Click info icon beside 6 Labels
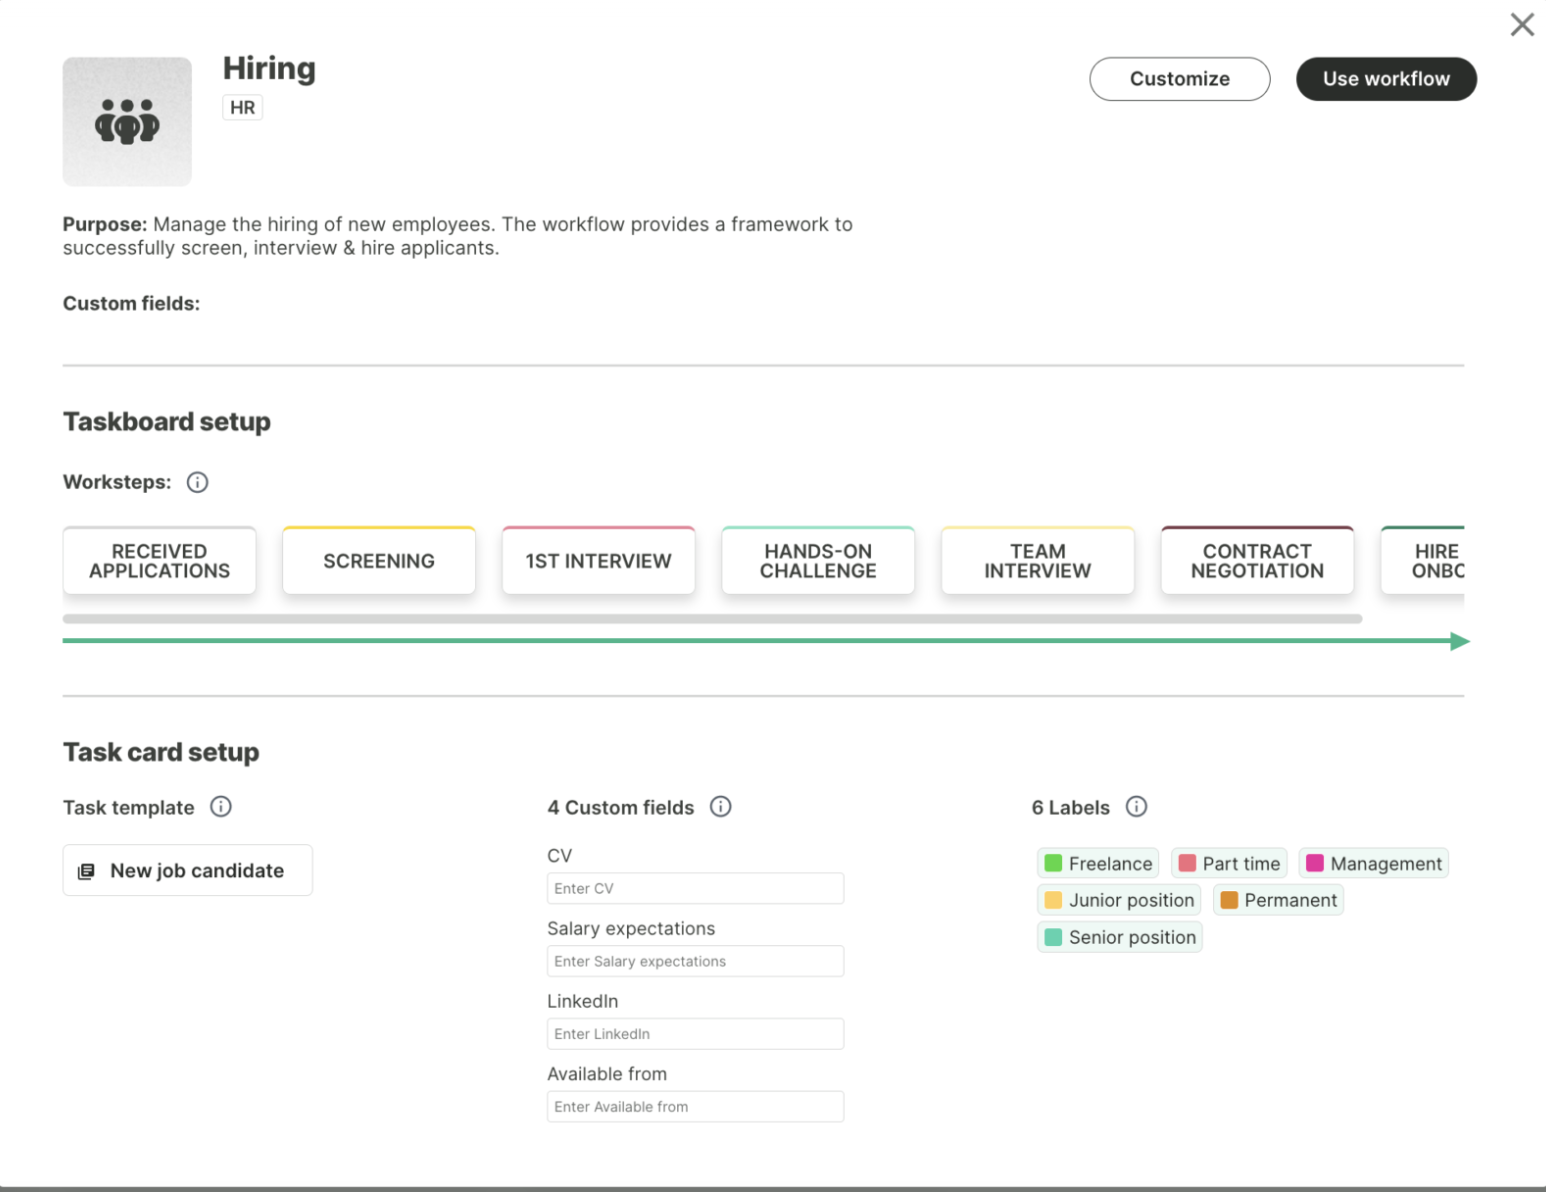This screenshot has height=1192, width=1546. pyautogui.click(x=1136, y=807)
